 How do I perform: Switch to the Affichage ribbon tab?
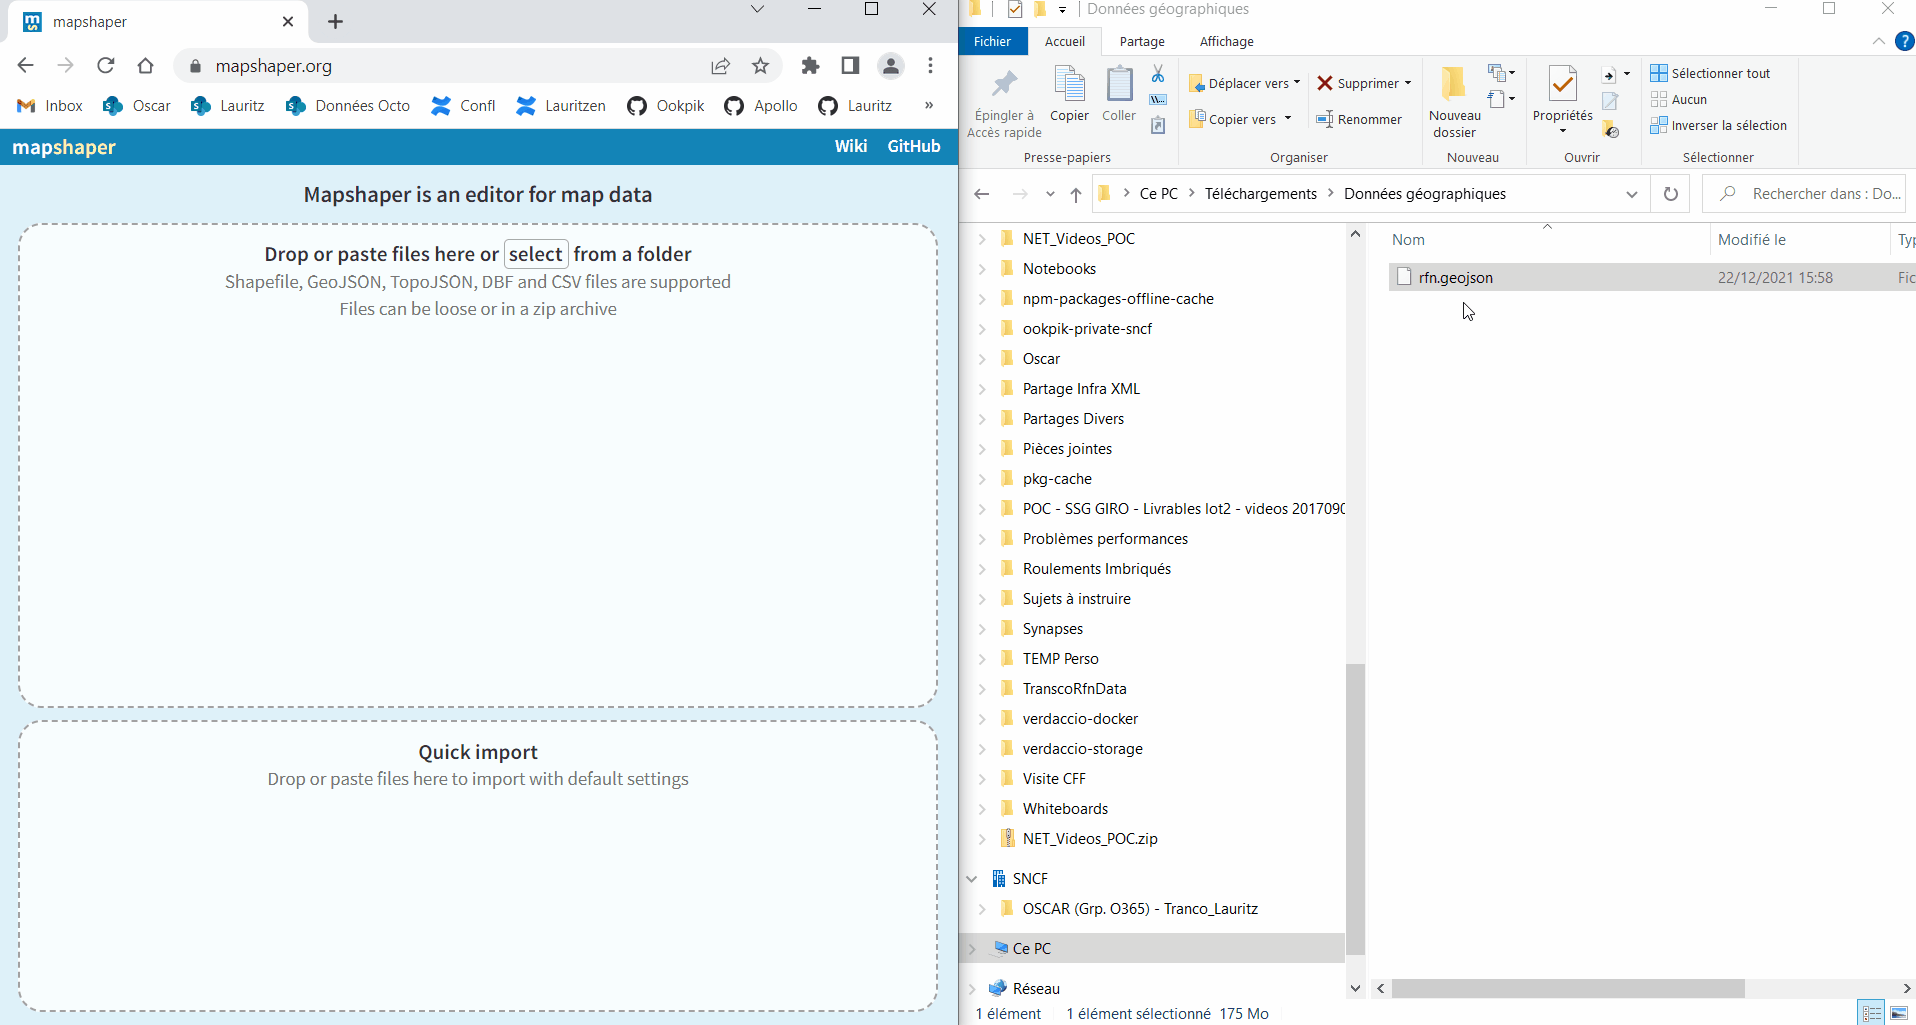click(1226, 41)
